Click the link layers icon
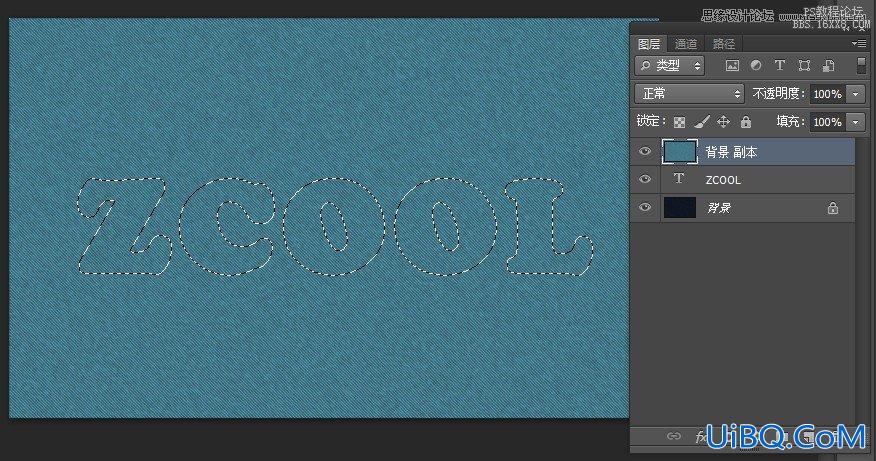 (674, 436)
